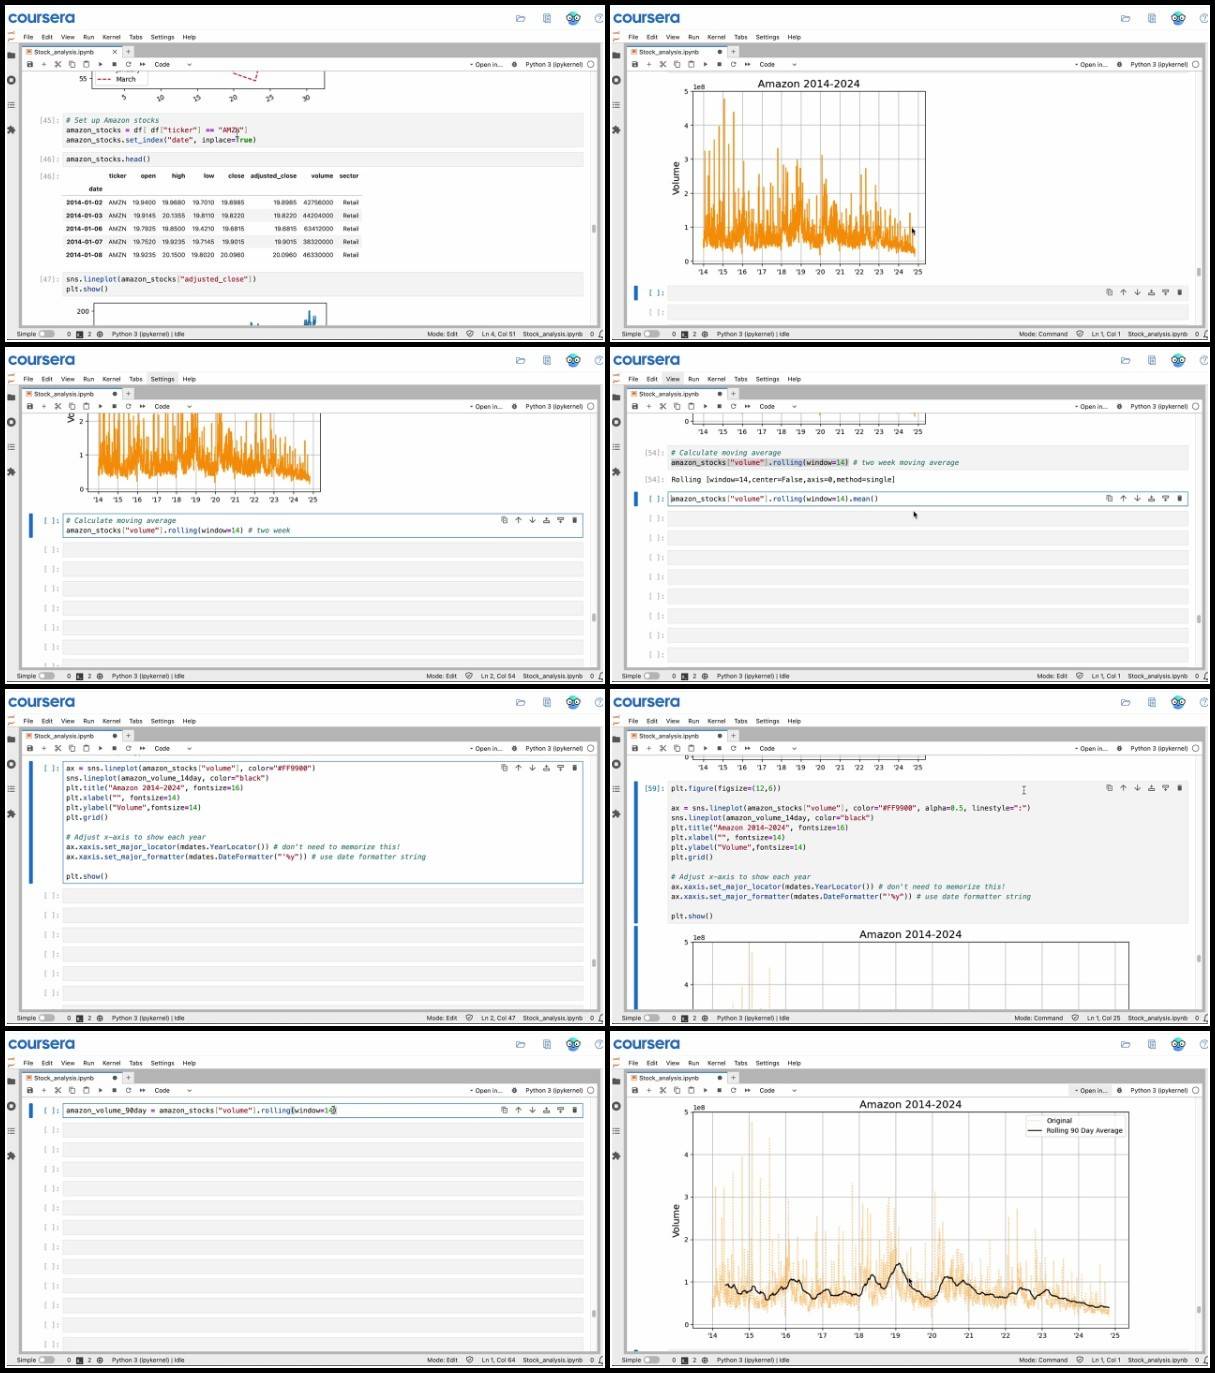Click table-of-contents sidebar icon beside the Rolling output panel

point(616,447)
